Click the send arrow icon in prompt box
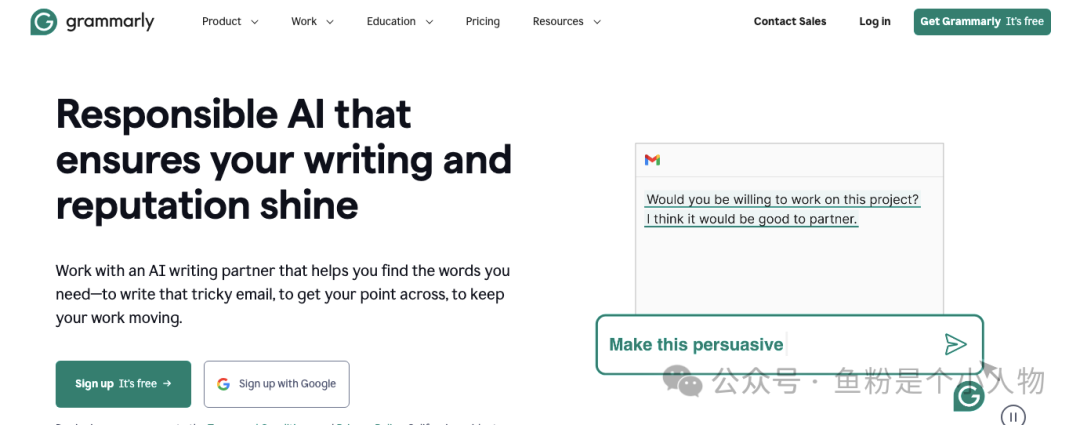1080x425 pixels. click(x=955, y=344)
